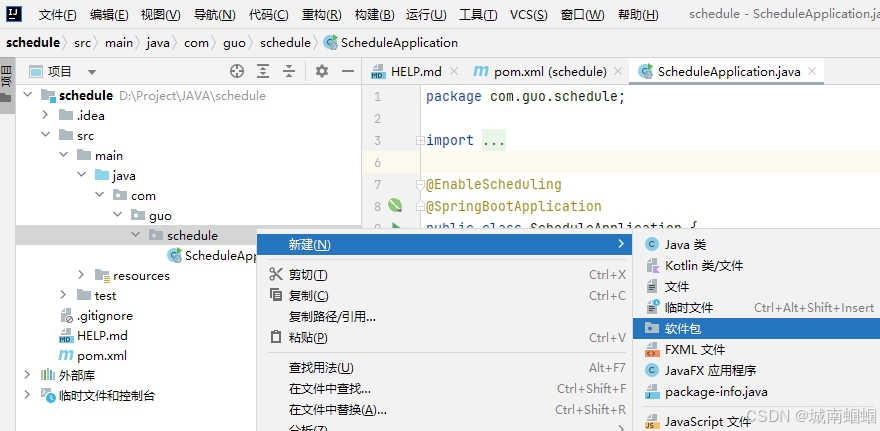The height and width of the screenshot is (431, 880).
Task: Click the scratch file icon in submenu
Action: (x=653, y=307)
